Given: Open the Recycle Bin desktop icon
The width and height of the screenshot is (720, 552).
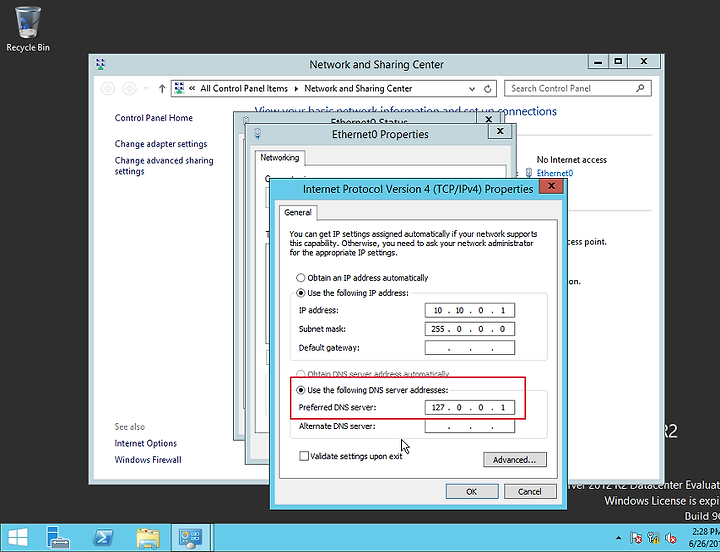Looking at the screenshot, I should coord(28,28).
